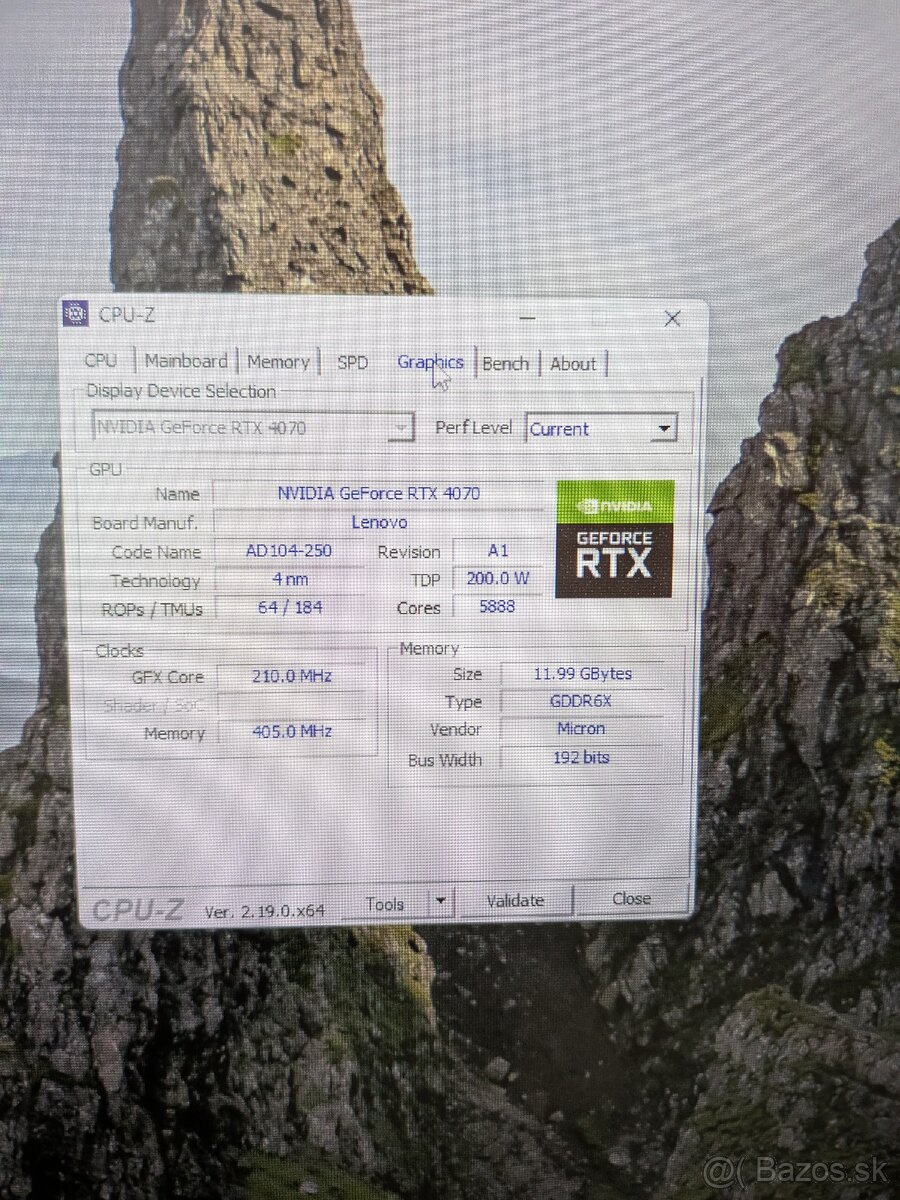
Task: Click the memory Type value GDDR6X
Action: click(x=582, y=702)
